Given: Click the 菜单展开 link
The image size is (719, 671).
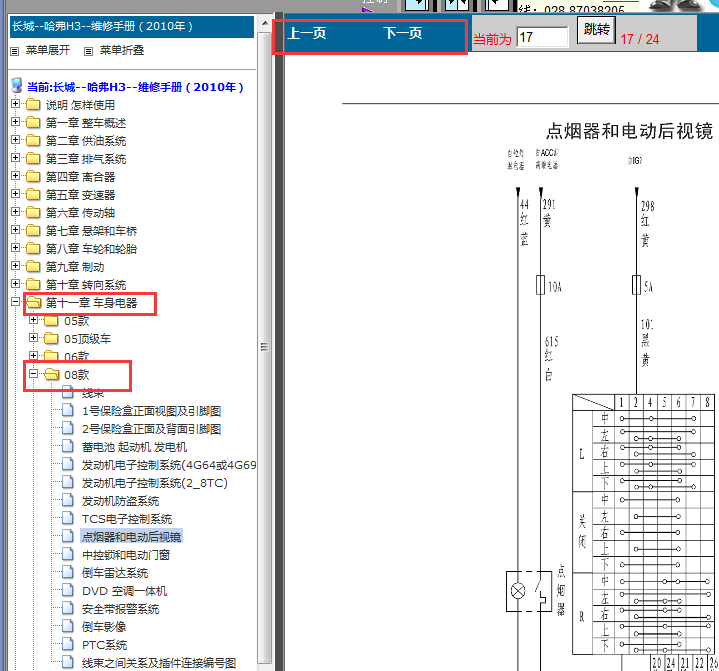Looking at the screenshot, I should pos(48,50).
